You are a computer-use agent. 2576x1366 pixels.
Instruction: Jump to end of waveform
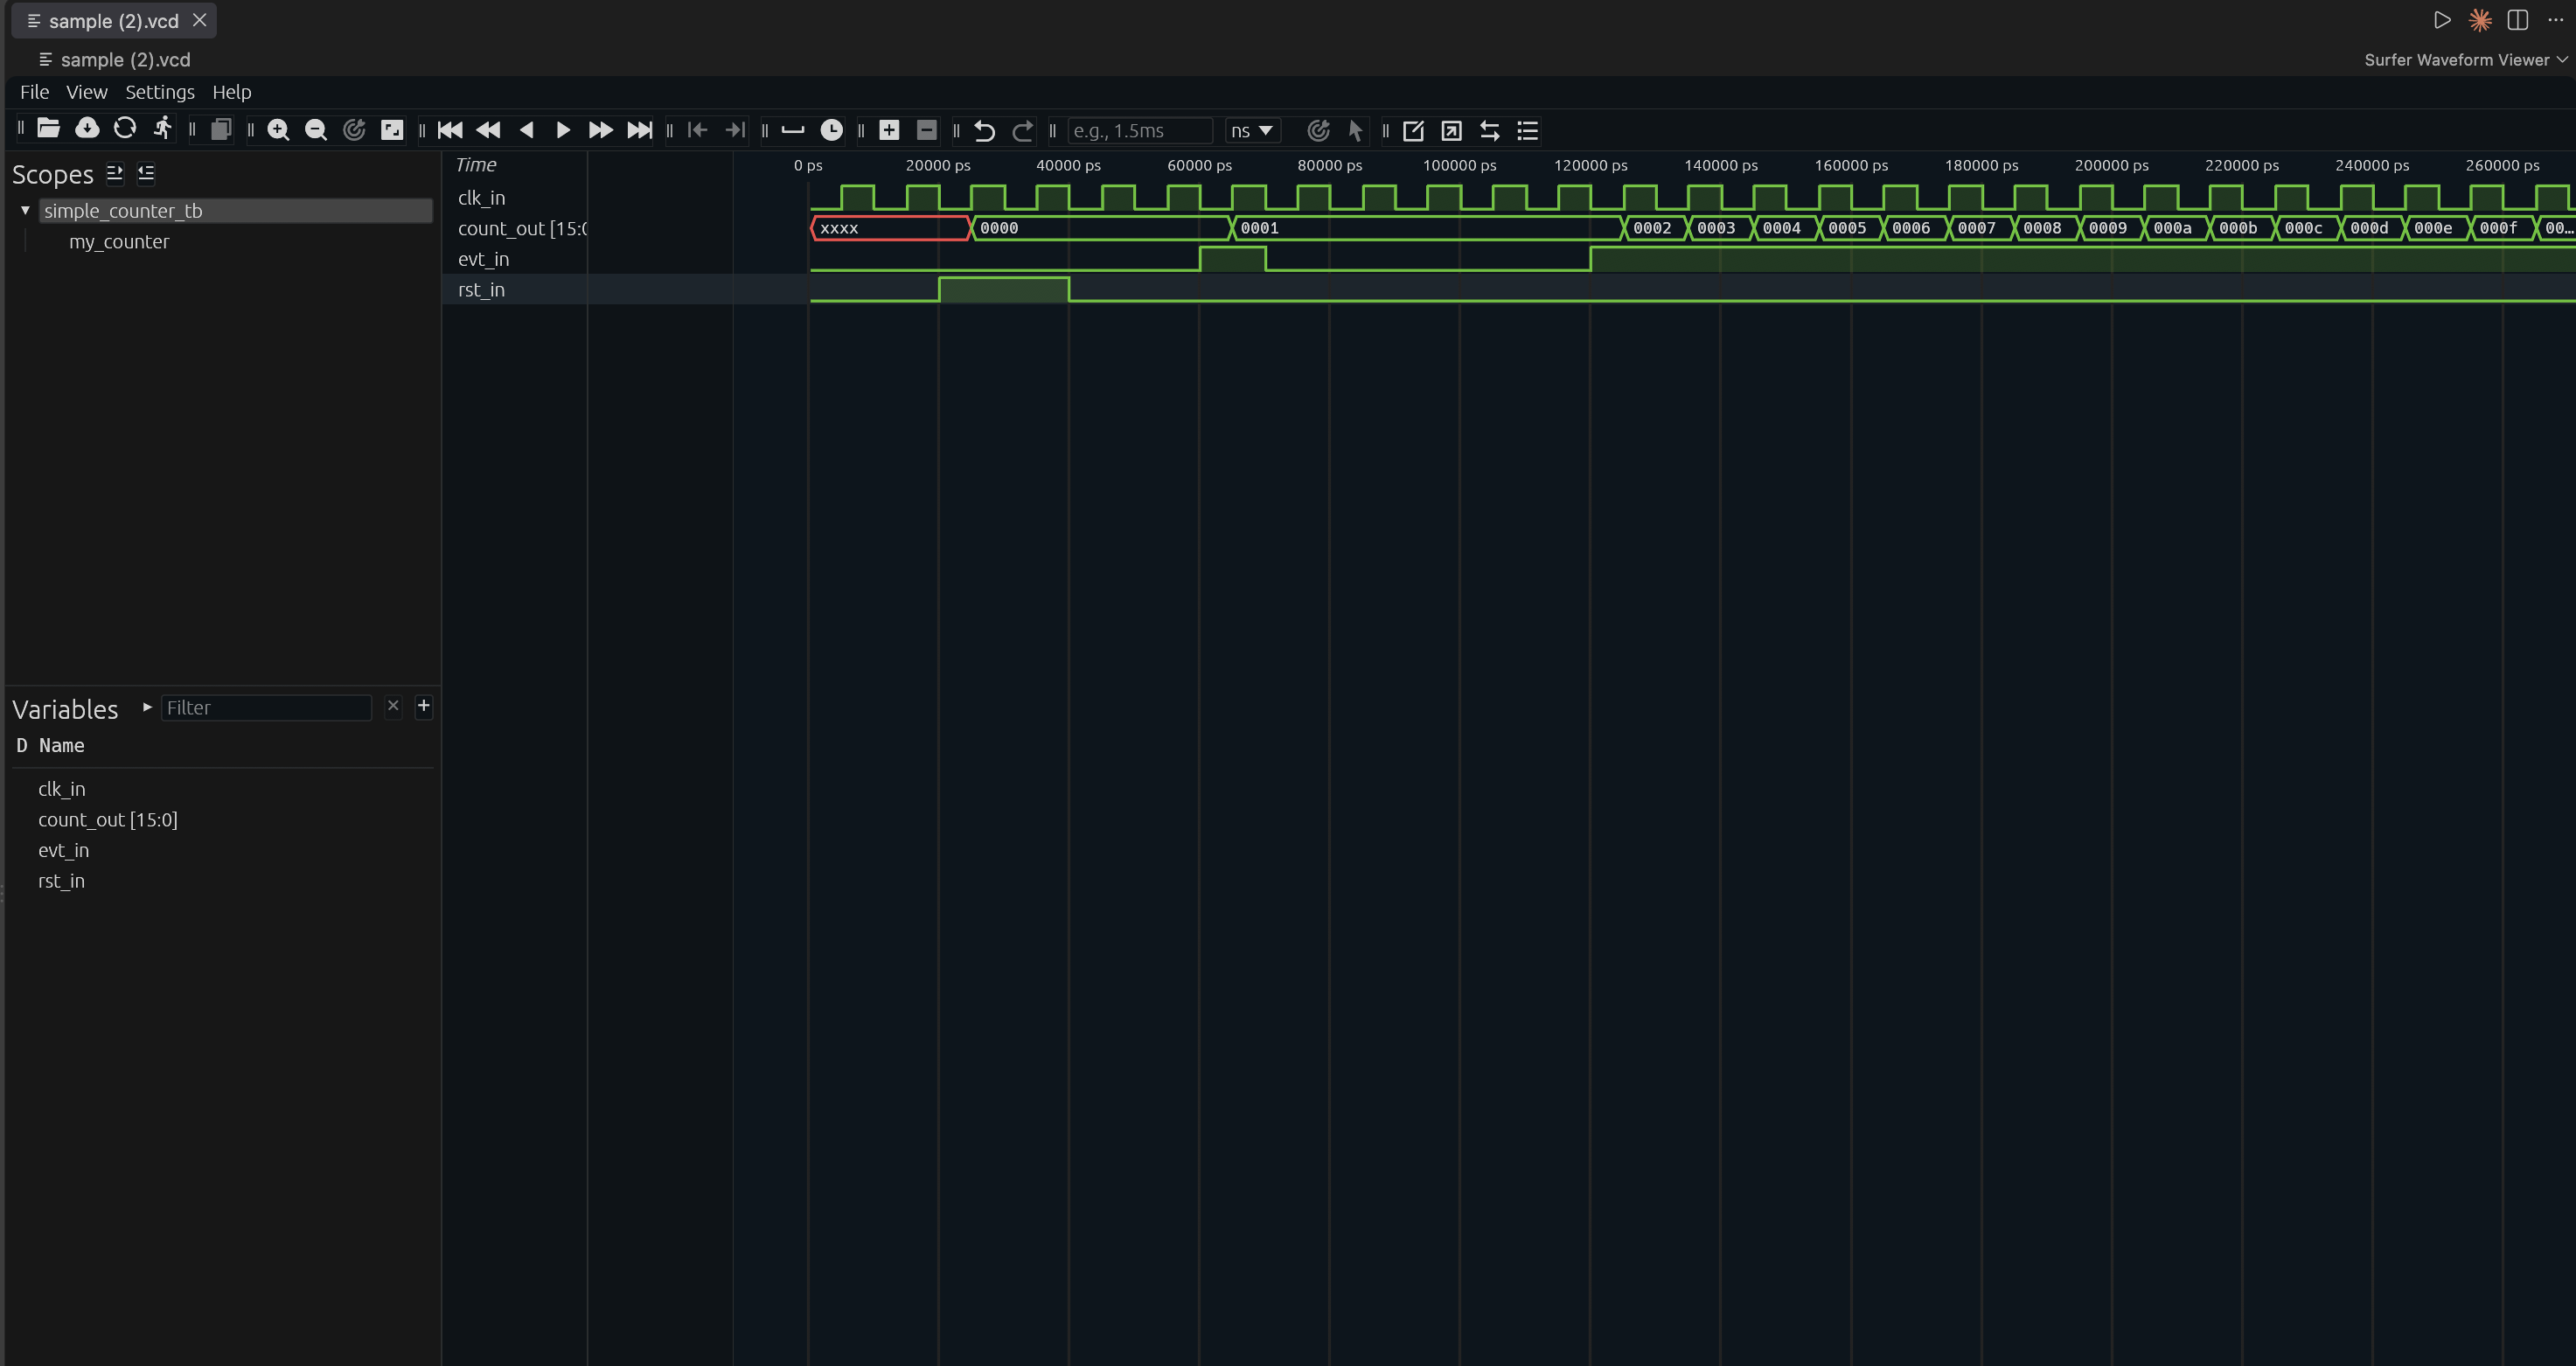pos(639,130)
